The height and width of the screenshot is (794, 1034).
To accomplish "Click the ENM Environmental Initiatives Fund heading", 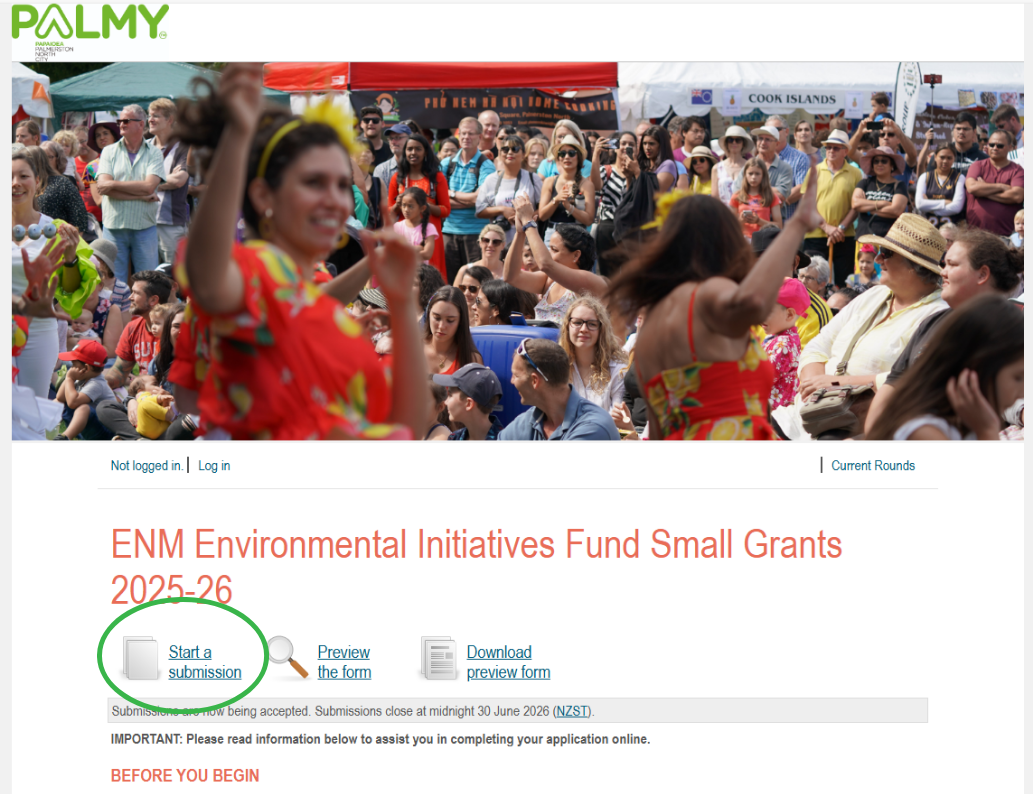I will pyautogui.click(x=476, y=546).
